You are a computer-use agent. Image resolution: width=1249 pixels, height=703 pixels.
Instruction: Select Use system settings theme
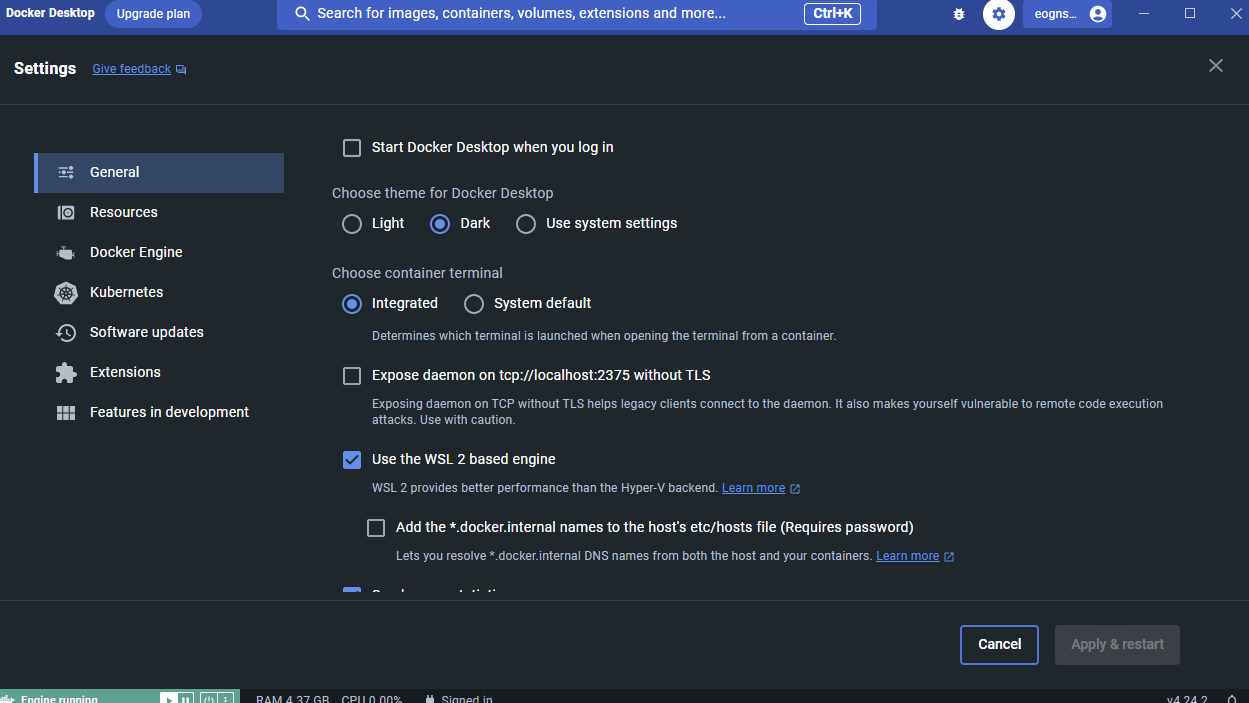point(526,224)
